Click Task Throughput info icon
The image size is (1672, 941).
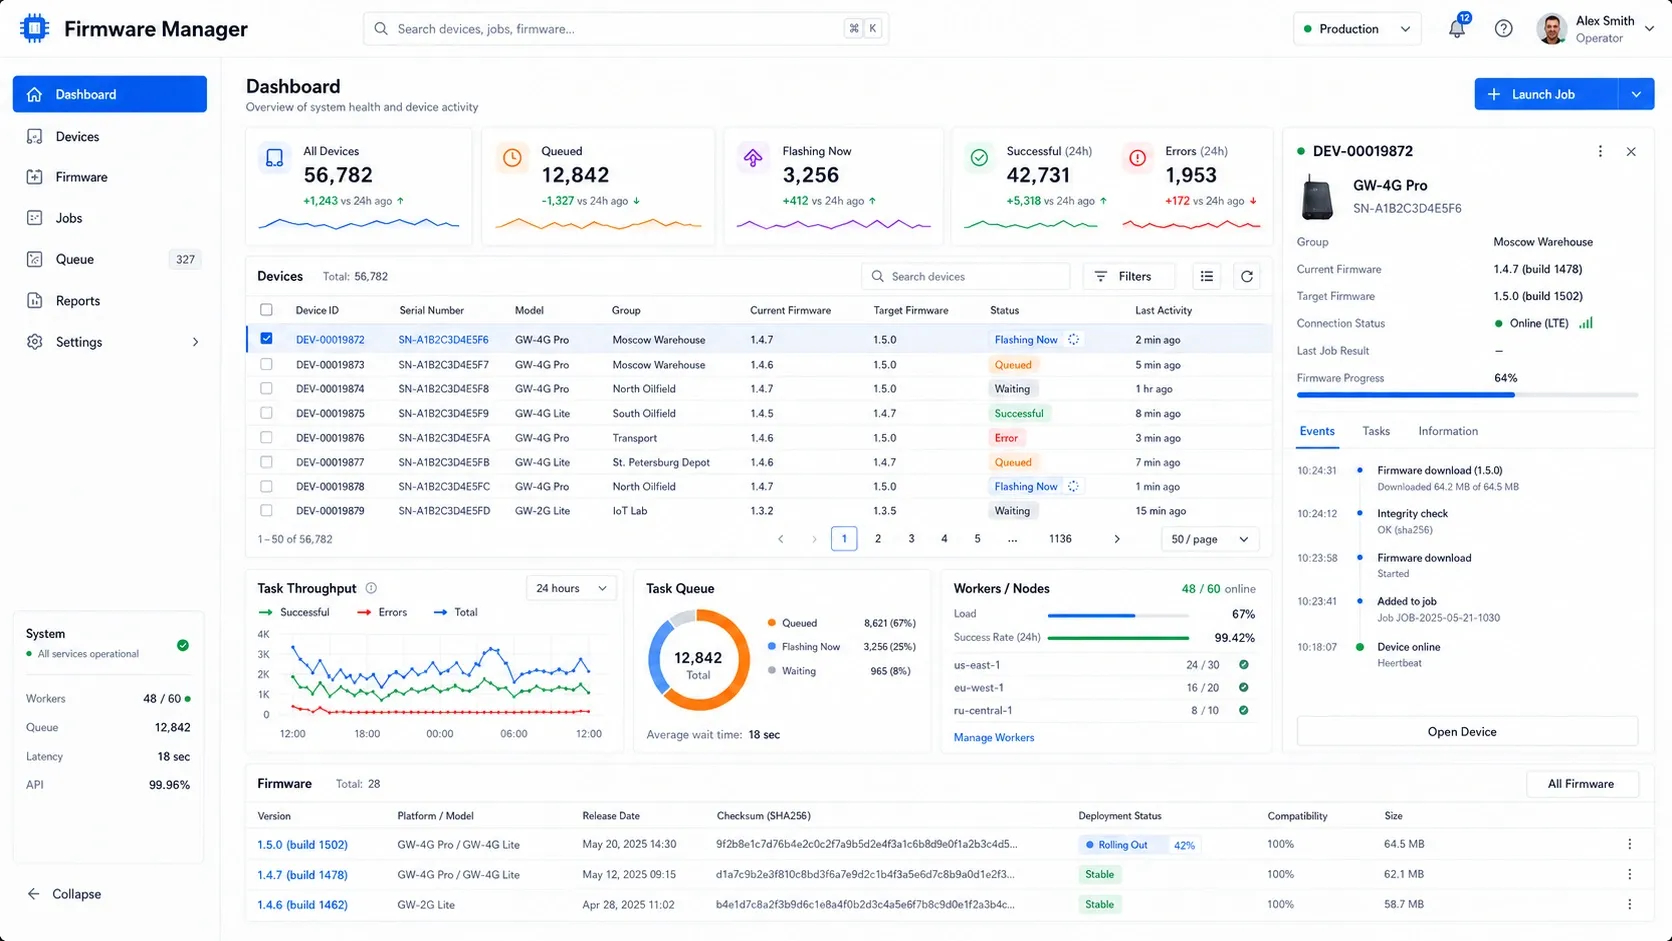[x=371, y=588]
